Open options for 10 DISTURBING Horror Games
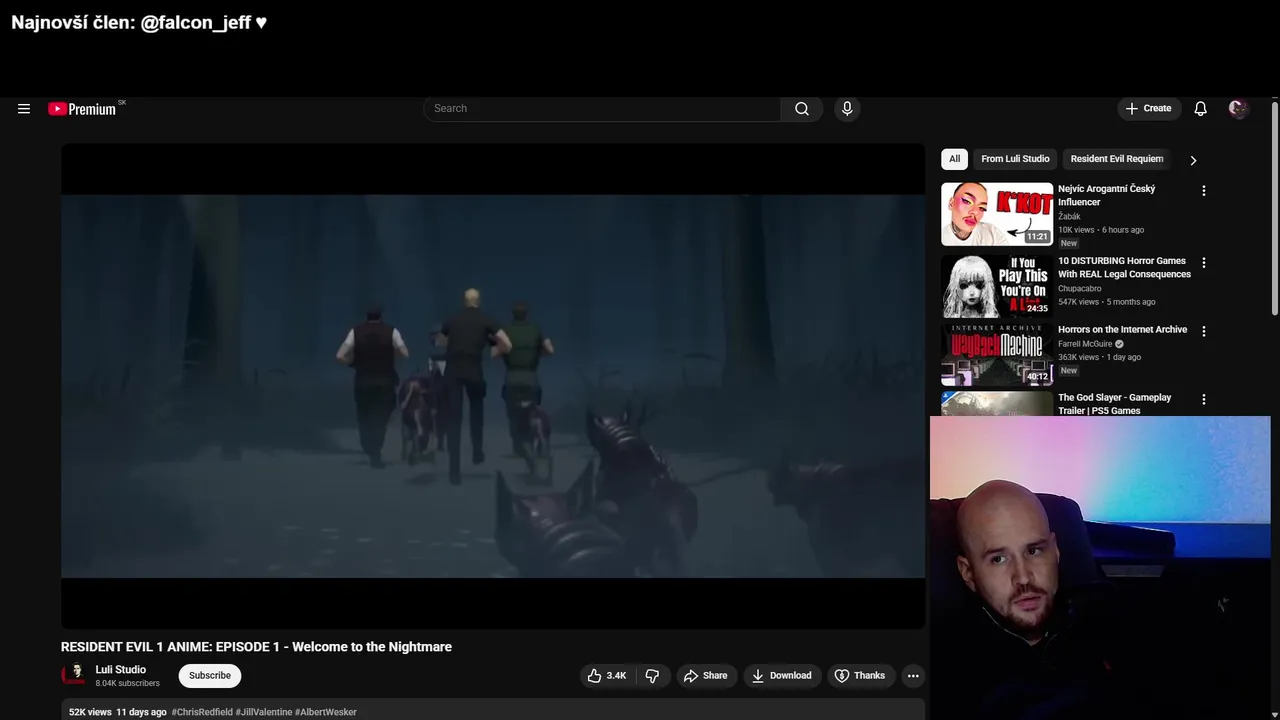This screenshot has width=1280, height=720. (1204, 263)
